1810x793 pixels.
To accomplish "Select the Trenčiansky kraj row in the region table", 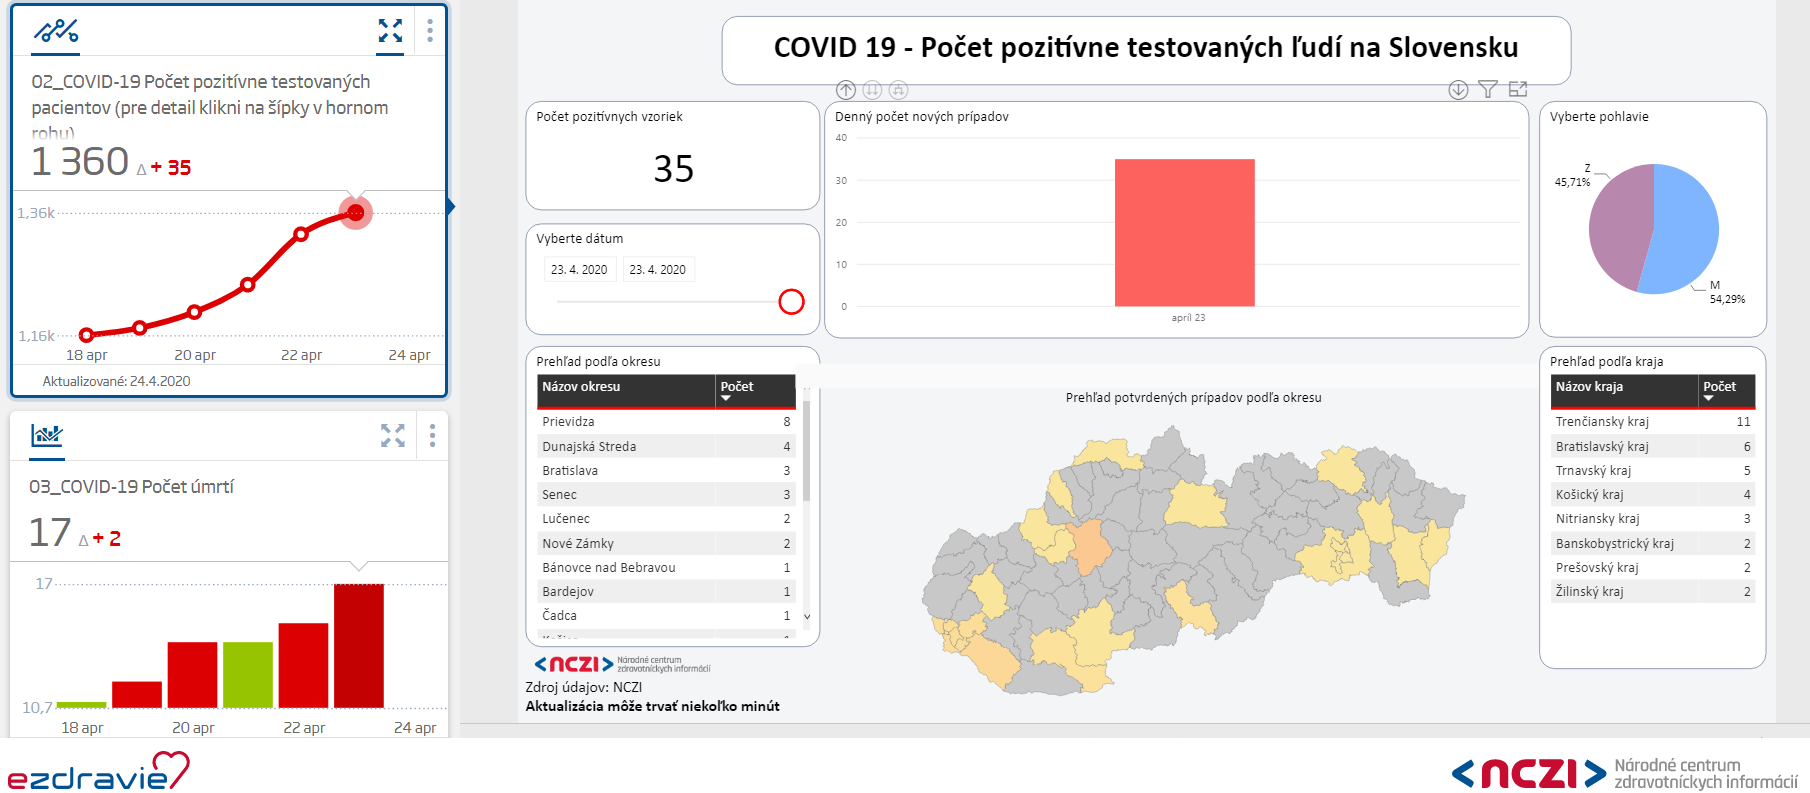I will pos(1602,422).
